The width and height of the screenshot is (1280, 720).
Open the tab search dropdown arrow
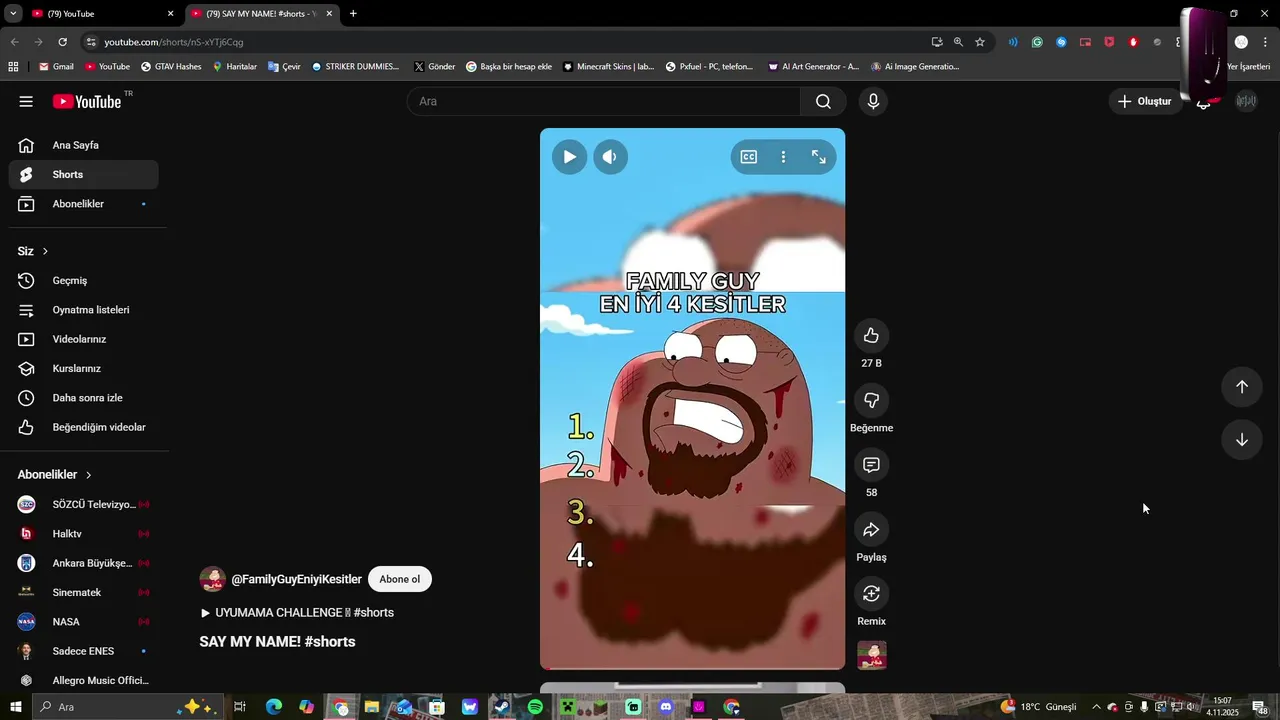[x=13, y=14]
